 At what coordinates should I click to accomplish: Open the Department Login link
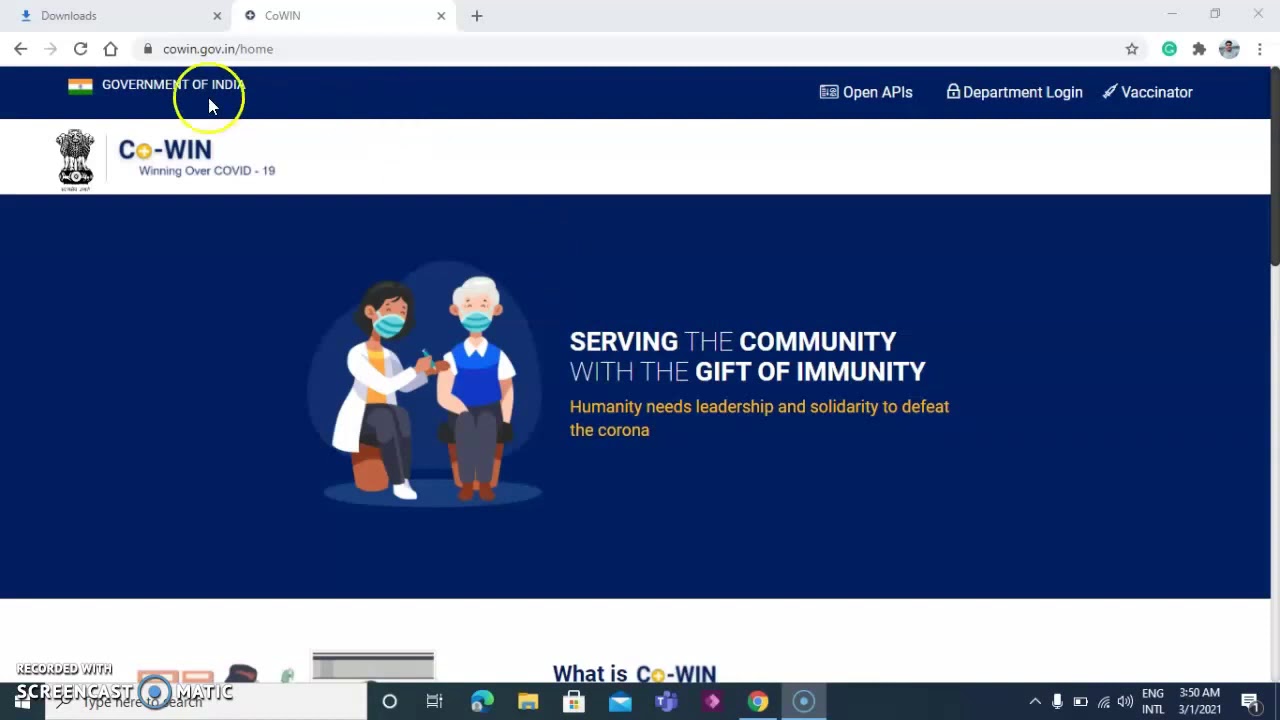1014,92
